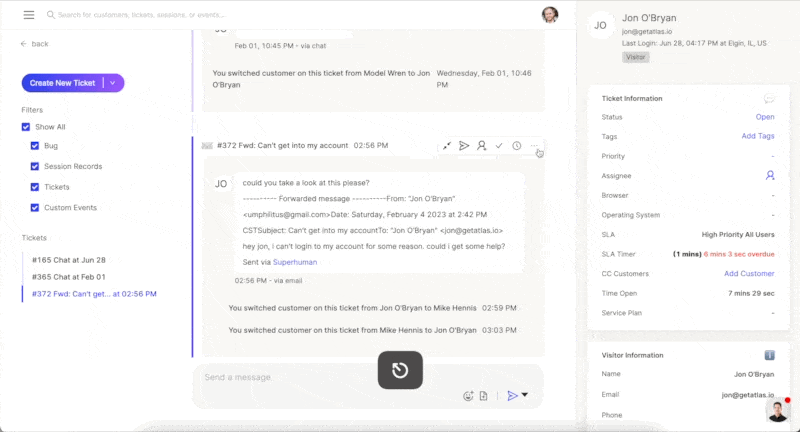Click the jon@getatlas.io email under customer name
This screenshot has height=432, width=800.
[x=646, y=32]
